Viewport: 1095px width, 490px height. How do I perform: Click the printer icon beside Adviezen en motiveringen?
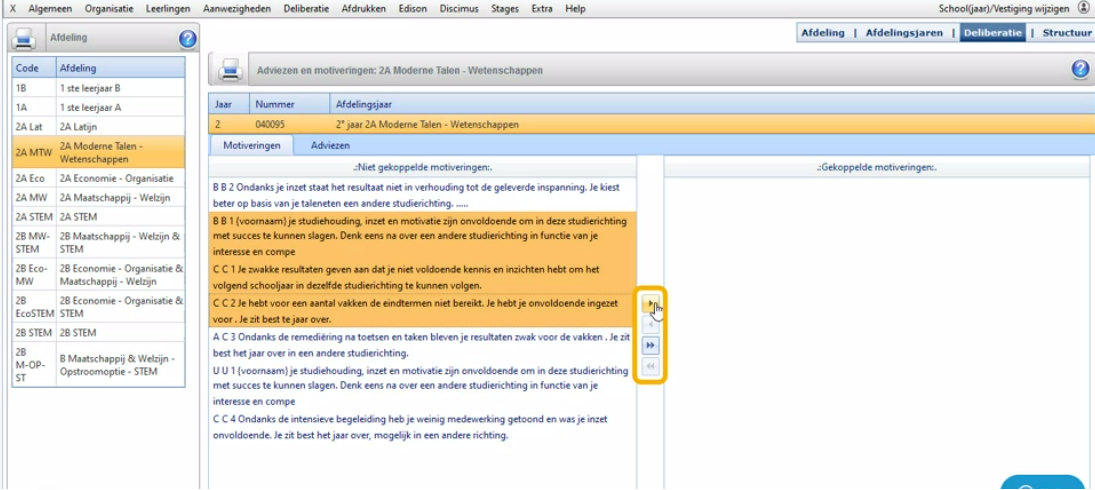tap(230, 70)
